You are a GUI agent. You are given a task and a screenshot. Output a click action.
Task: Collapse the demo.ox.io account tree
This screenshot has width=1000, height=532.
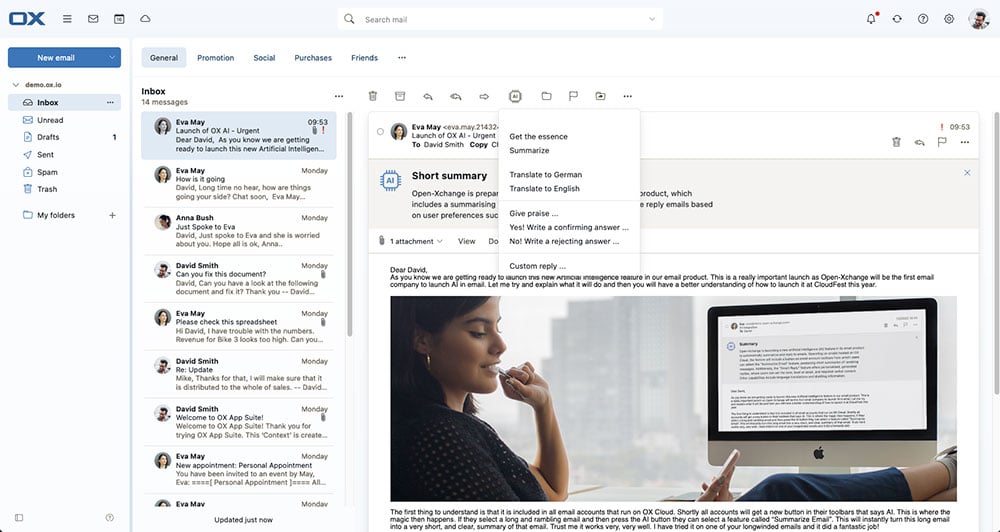point(15,85)
